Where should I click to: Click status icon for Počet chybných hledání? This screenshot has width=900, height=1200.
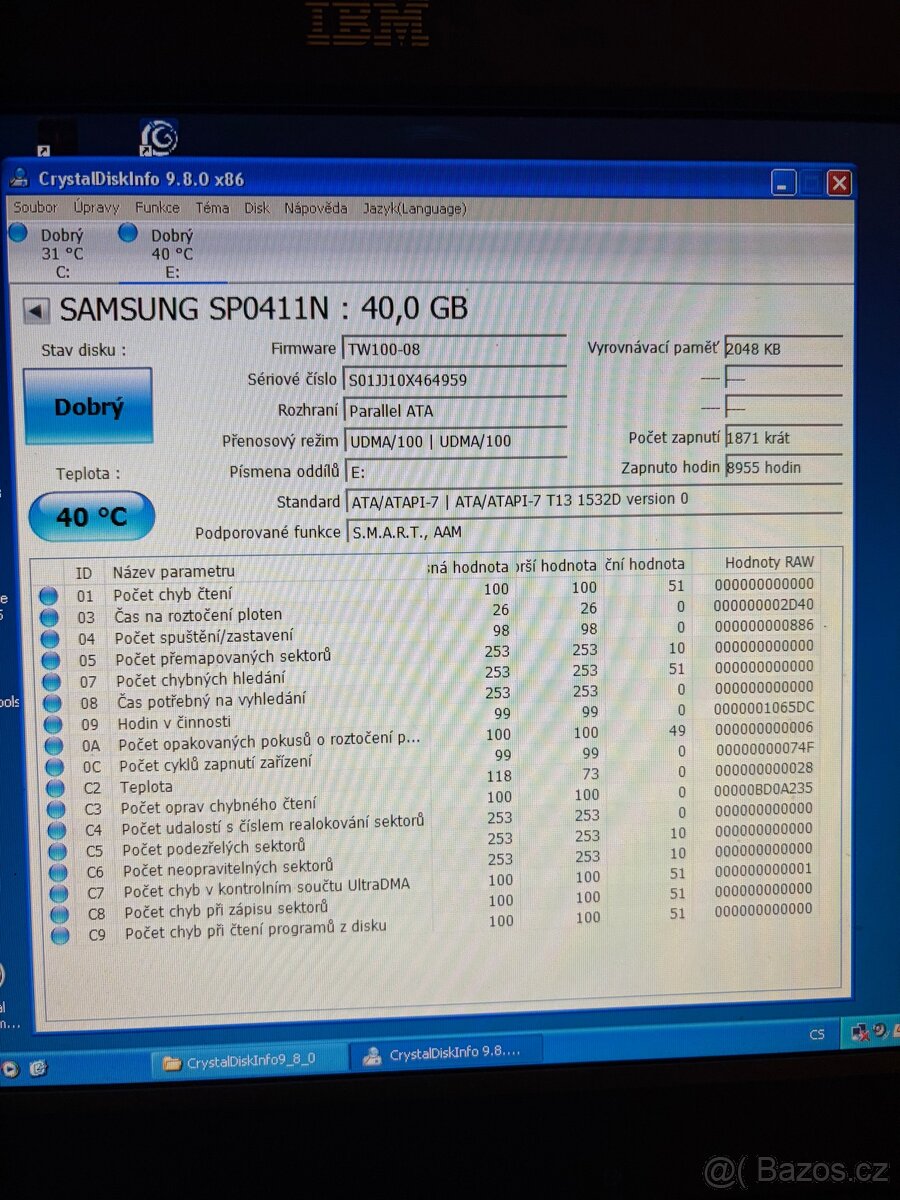coord(50,681)
